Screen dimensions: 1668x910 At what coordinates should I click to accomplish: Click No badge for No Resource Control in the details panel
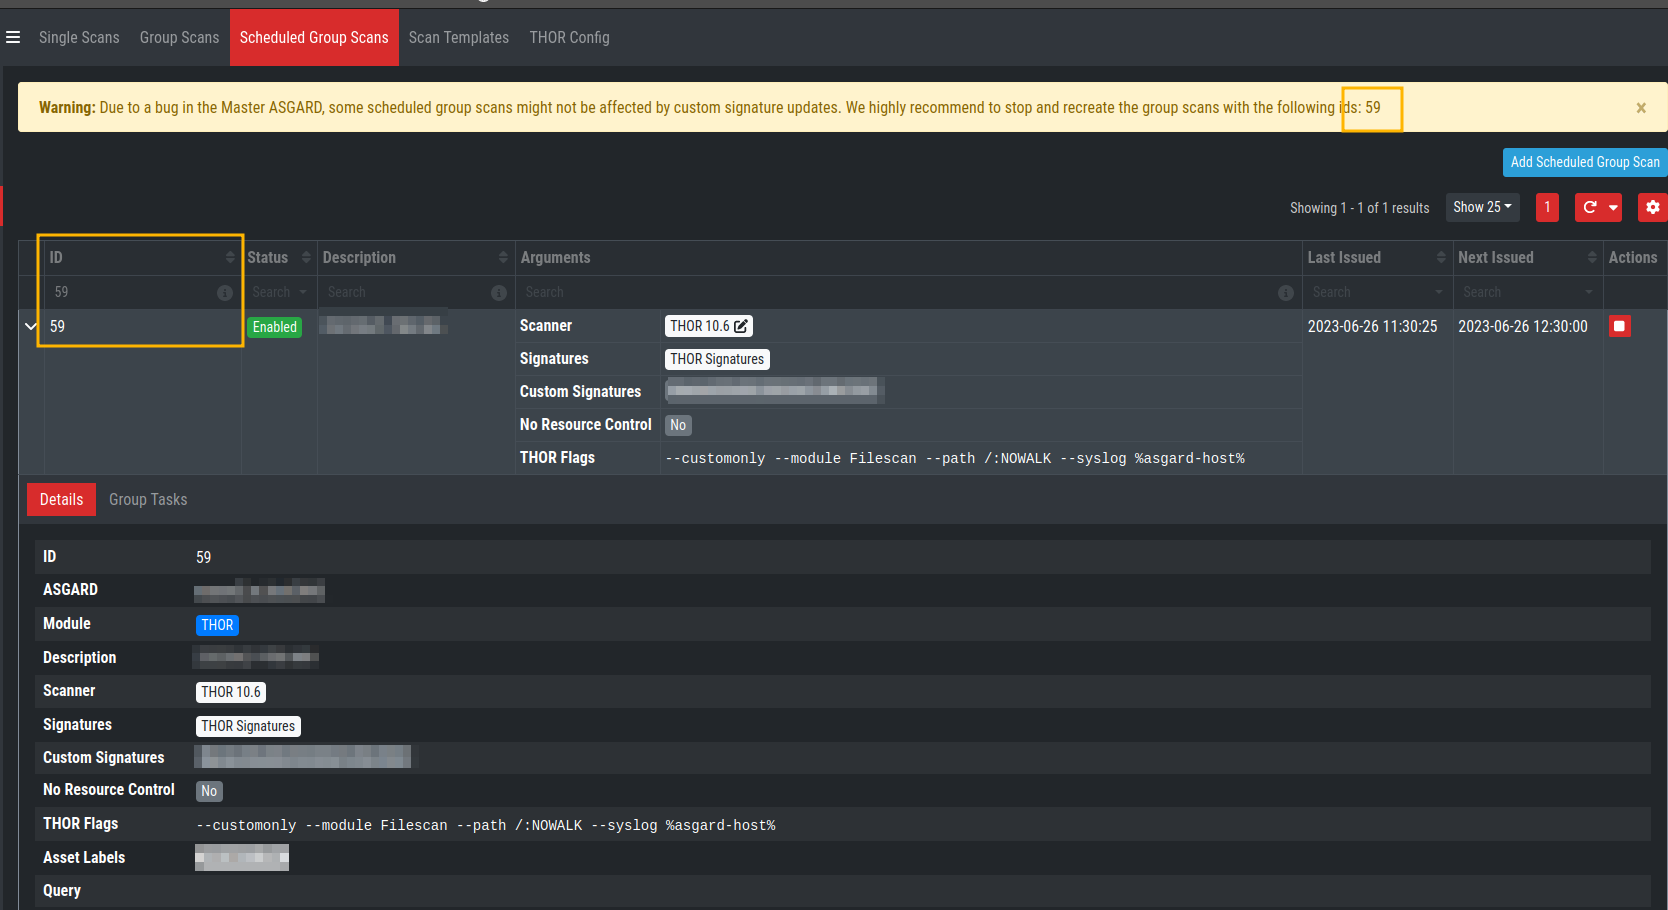click(209, 791)
